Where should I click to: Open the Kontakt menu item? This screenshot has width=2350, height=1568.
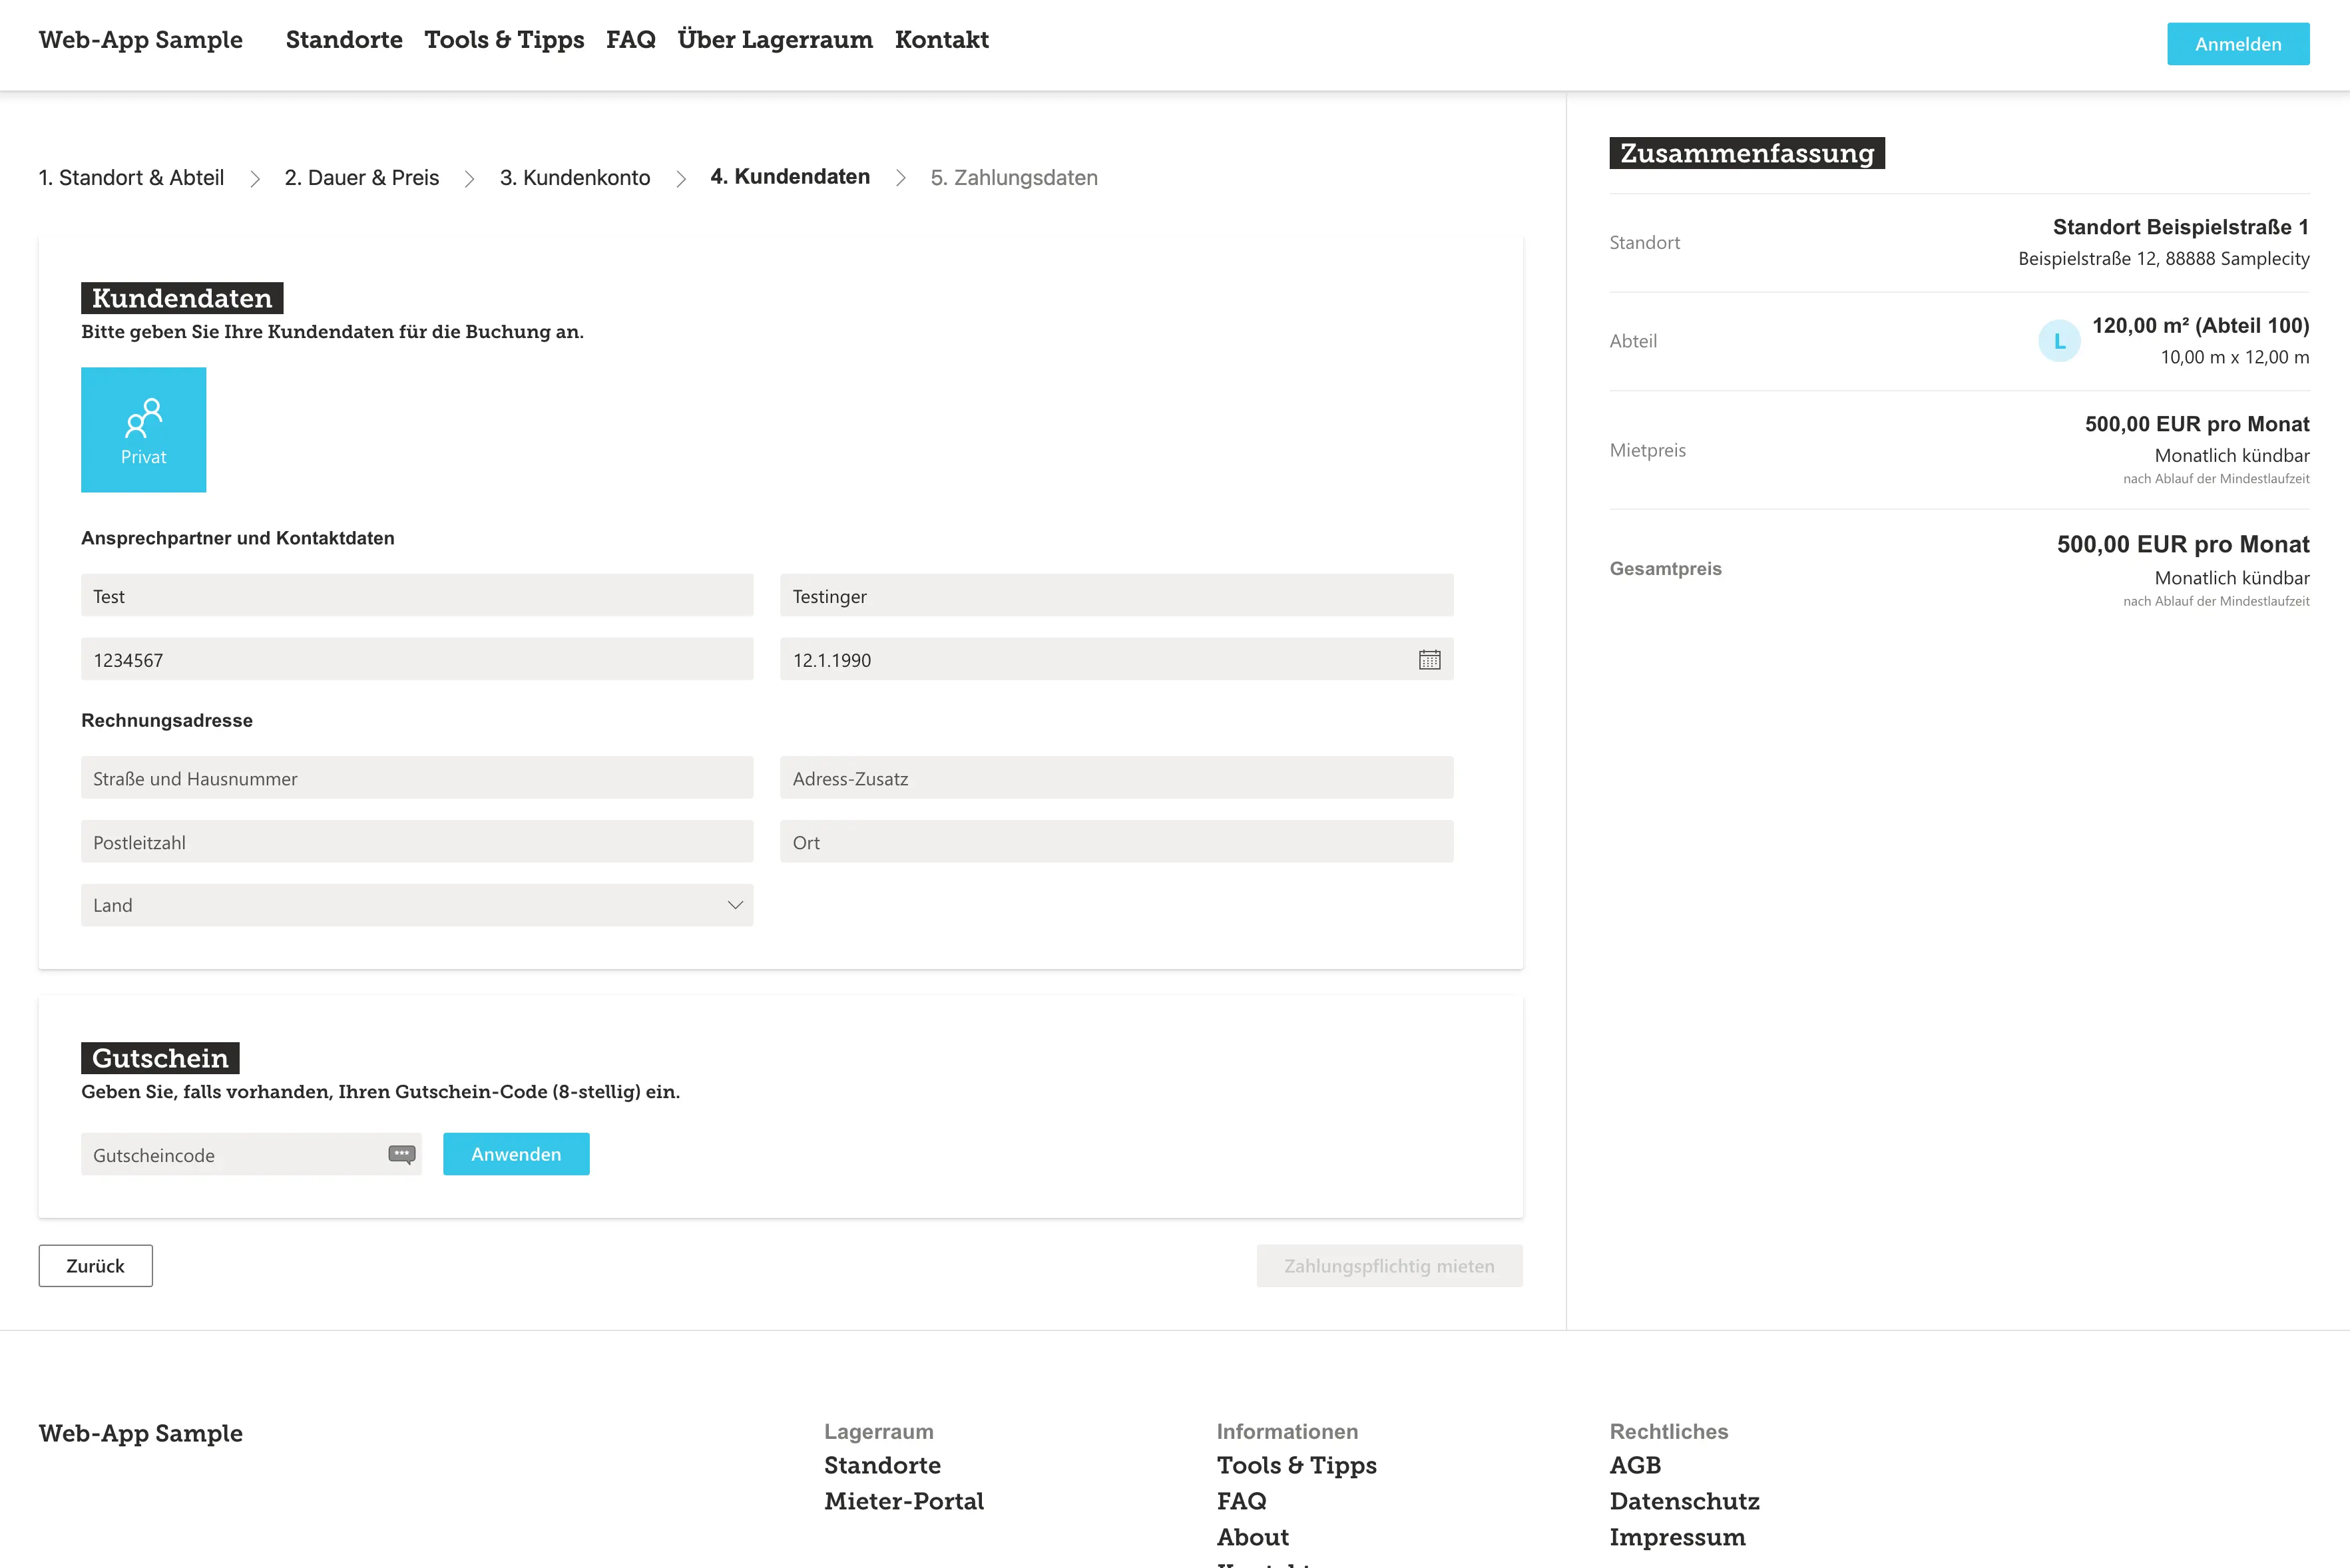point(942,40)
